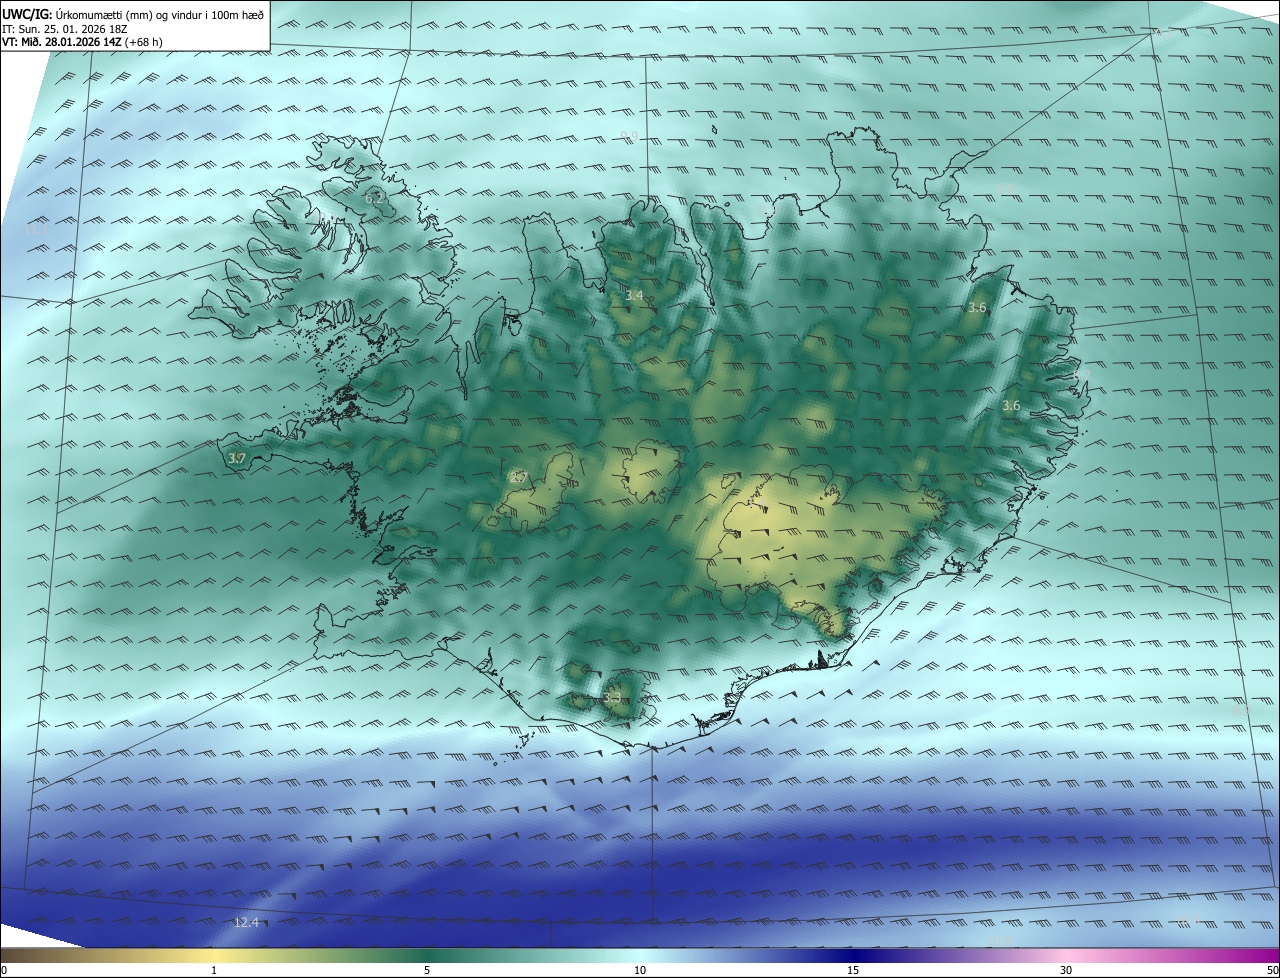Click the colorbar tick label "15"

pos(853,970)
